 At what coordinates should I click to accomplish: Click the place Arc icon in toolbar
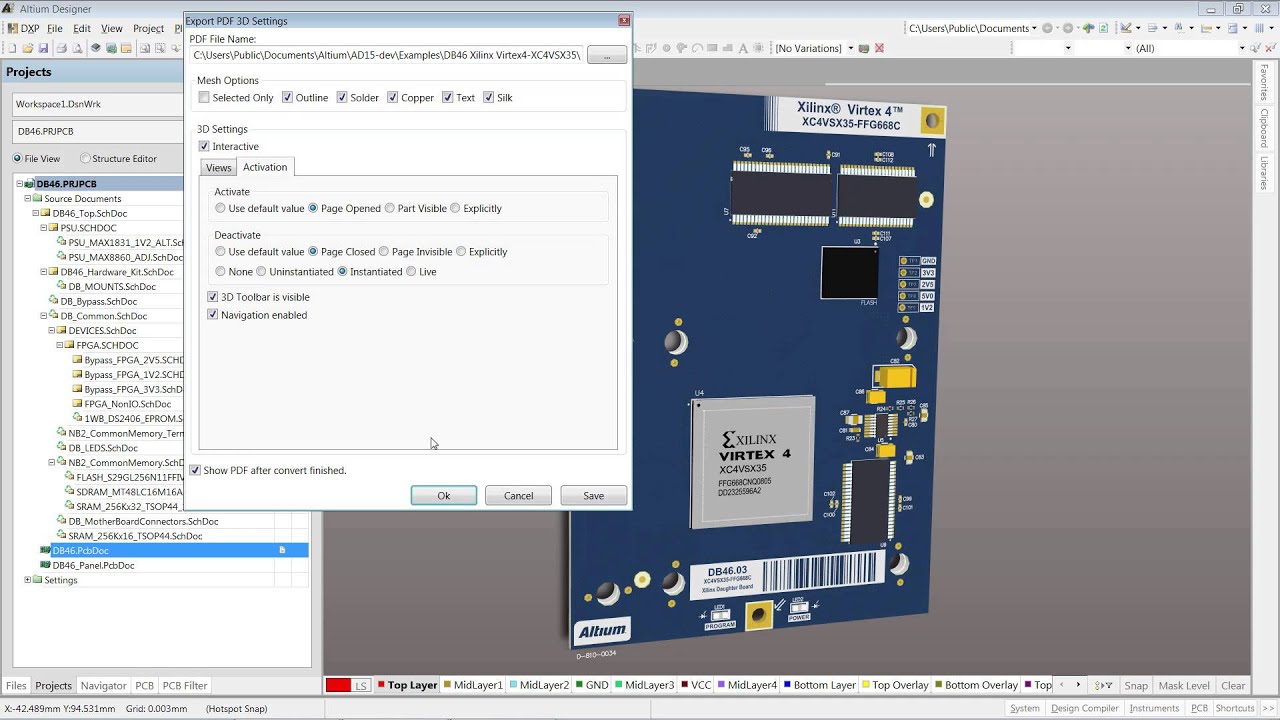(697, 48)
